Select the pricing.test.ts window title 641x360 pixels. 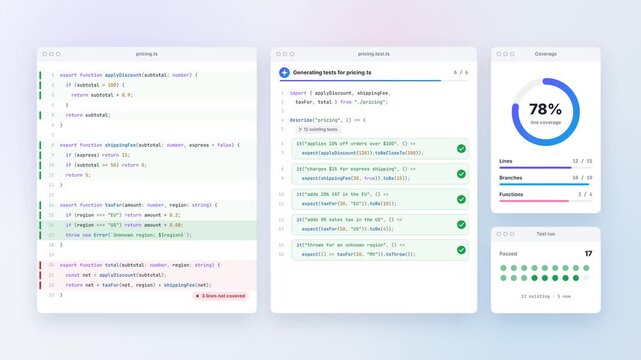pos(374,54)
